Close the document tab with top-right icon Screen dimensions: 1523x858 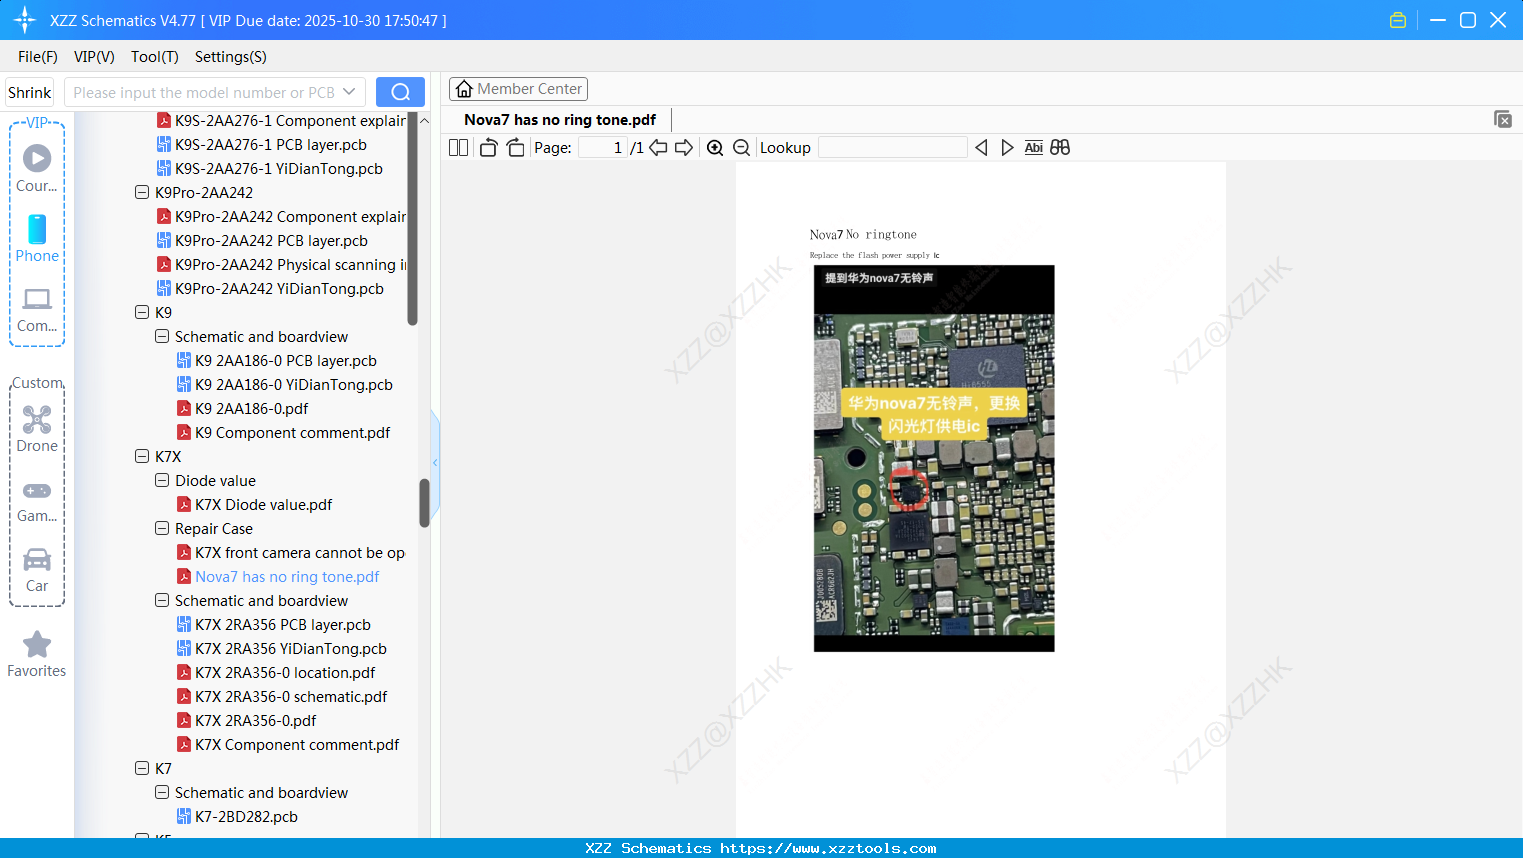tap(1502, 119)
